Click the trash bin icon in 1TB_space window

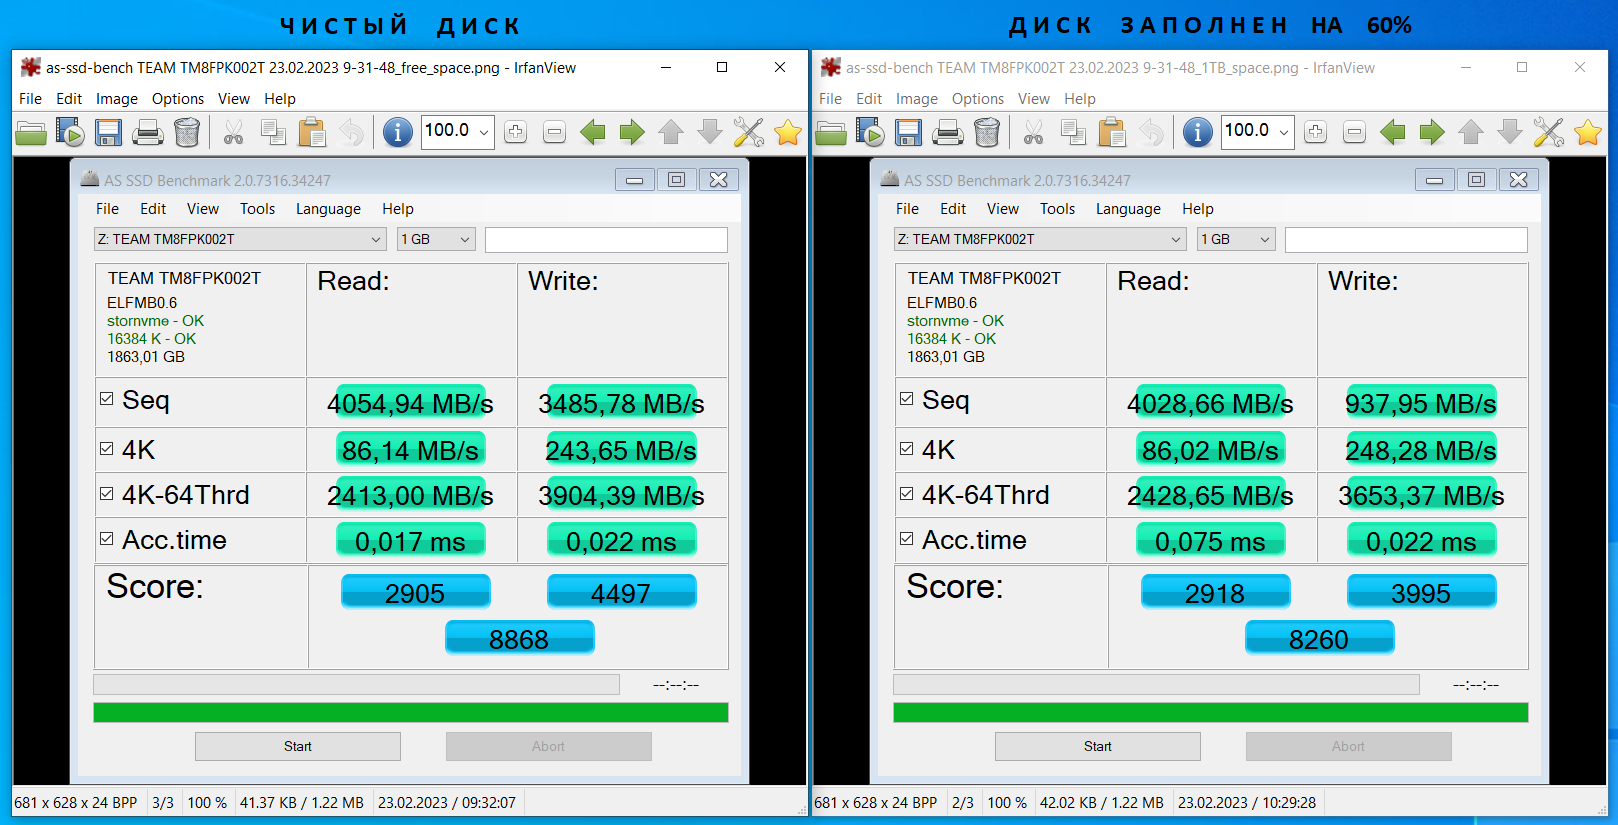pyautogui.click(x=987, y=132)
